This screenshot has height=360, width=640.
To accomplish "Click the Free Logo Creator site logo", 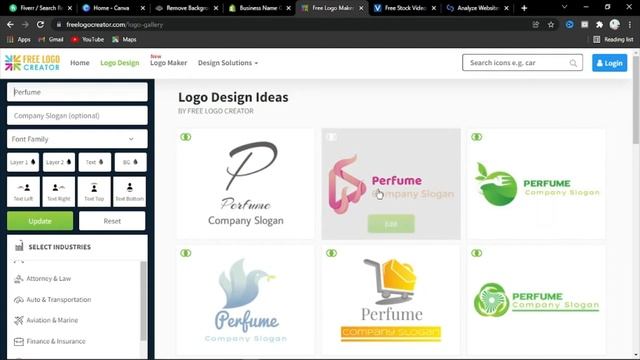I will pyautogui.click(x=32, y=63).
